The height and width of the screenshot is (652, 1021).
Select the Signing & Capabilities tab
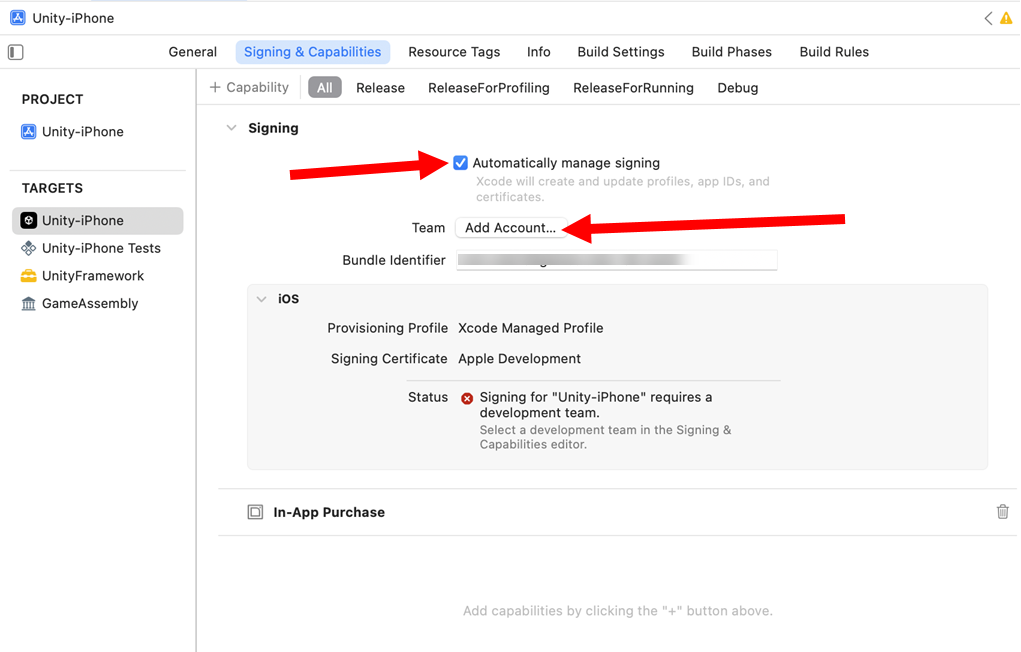pos(313,52)
